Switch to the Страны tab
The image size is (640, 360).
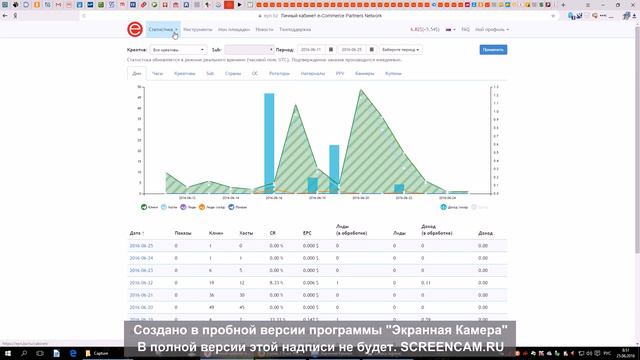click(233, 73)
